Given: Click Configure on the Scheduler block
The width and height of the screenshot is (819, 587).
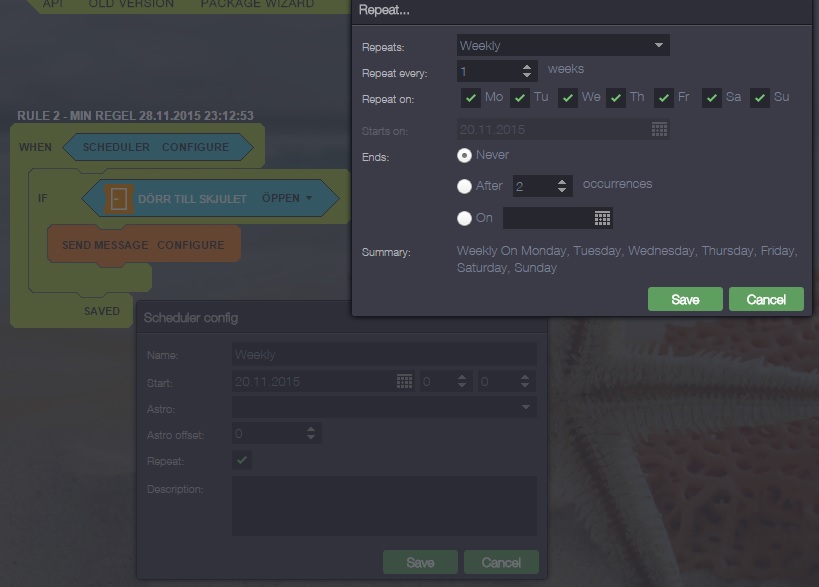Looking at the screenshot, I should [x=195, y=147].
